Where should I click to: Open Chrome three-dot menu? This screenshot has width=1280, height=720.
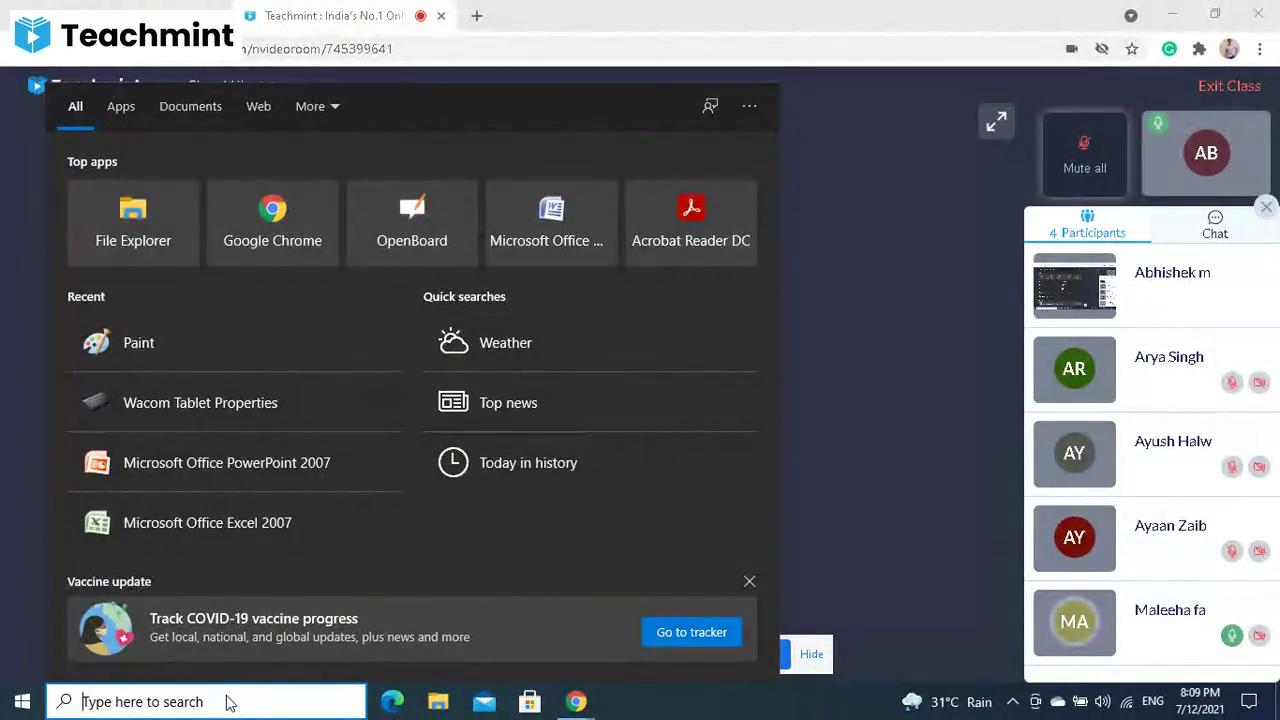(1260, 49)
